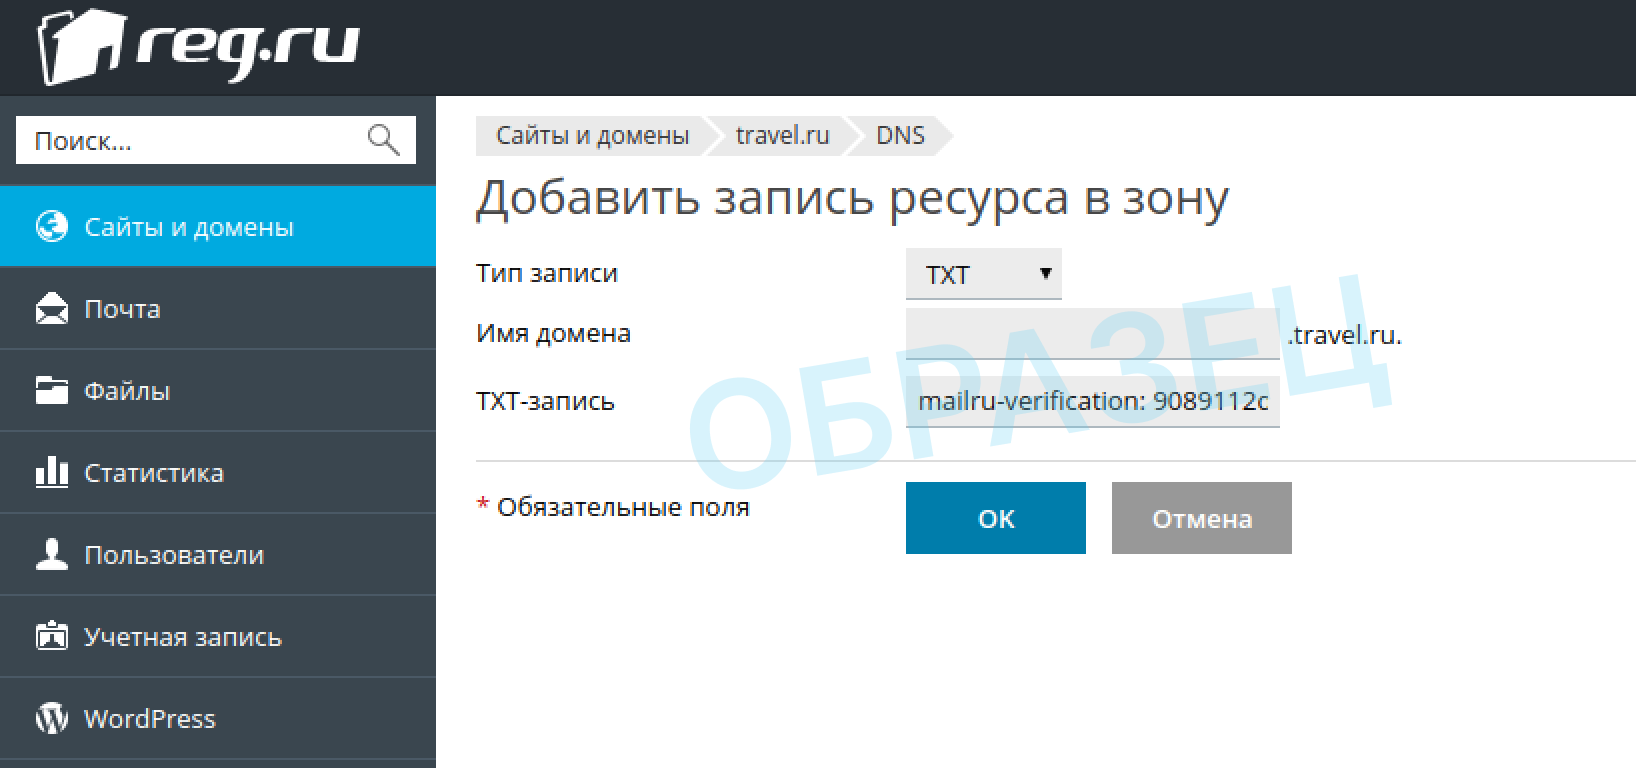Open Файлы sidebar menu item
This screenshot has width=1636, height=768.
[218, 391]
